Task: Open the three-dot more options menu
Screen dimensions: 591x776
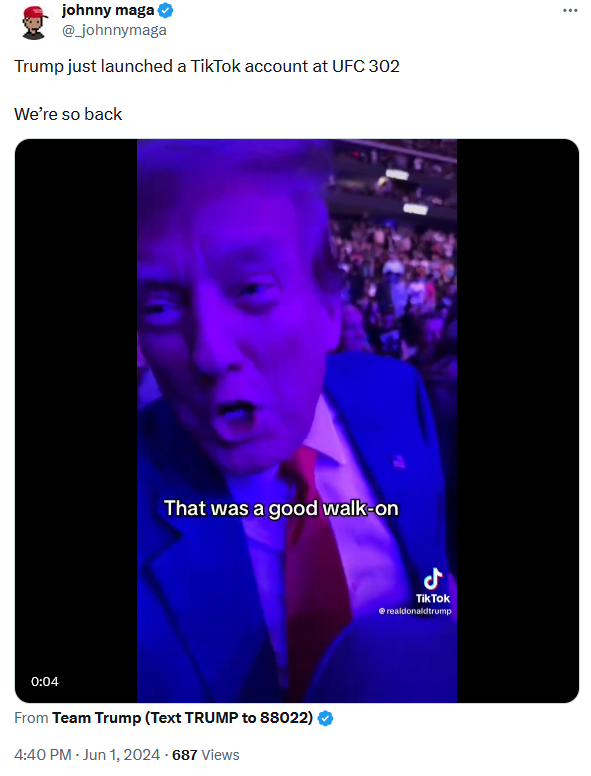Action: (x=570, y=10)
